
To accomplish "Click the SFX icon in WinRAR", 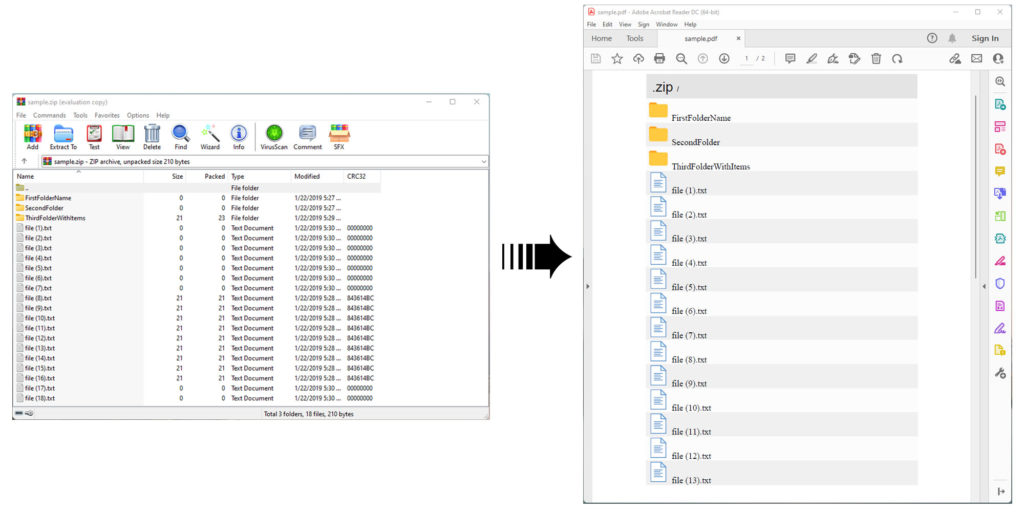I will [x=339, y=136].
